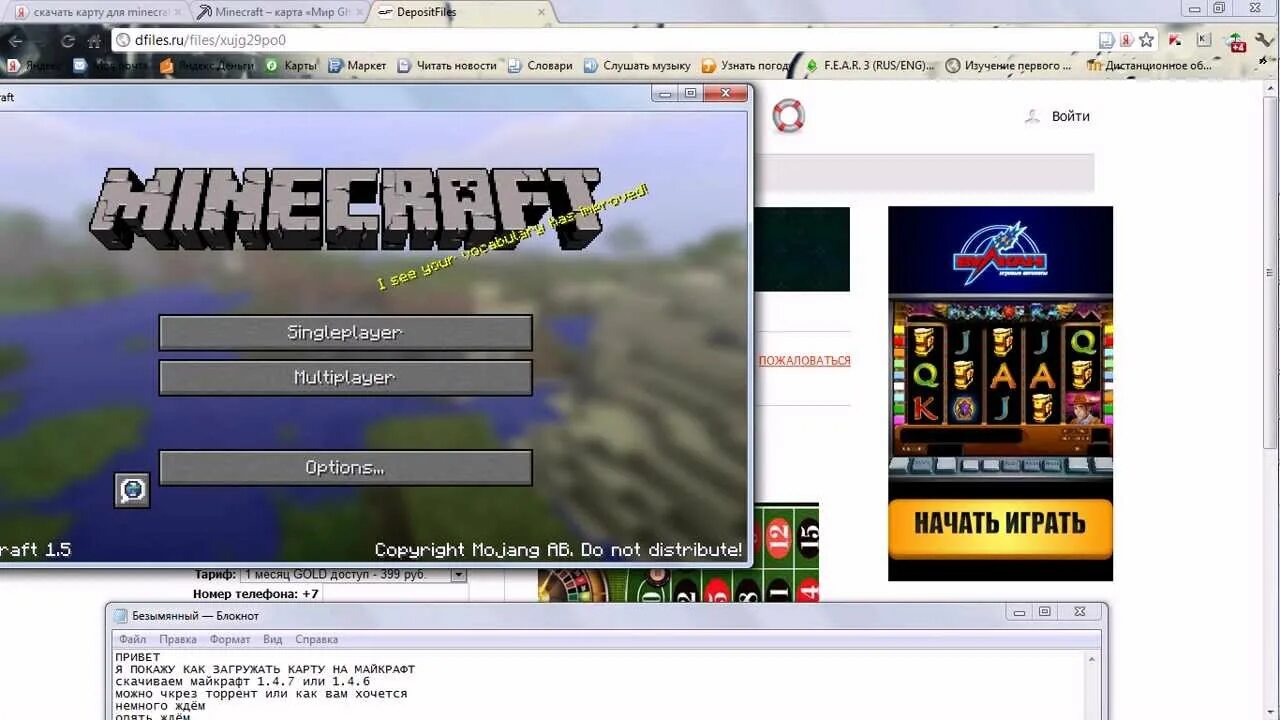The image size is (1280, 720).
Task: Click the Войти login link
Action: pyautogui.click(x=1070, y=116)
